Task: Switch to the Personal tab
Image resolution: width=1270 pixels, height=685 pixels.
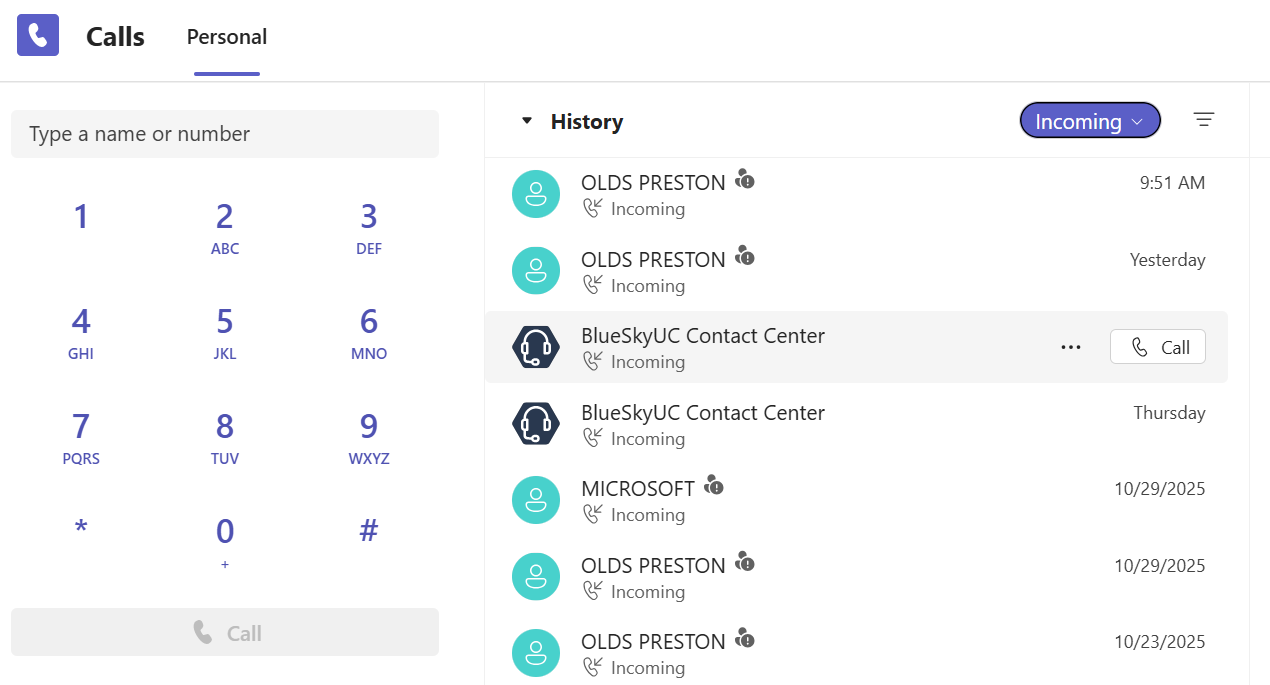Action: [227, 37]
